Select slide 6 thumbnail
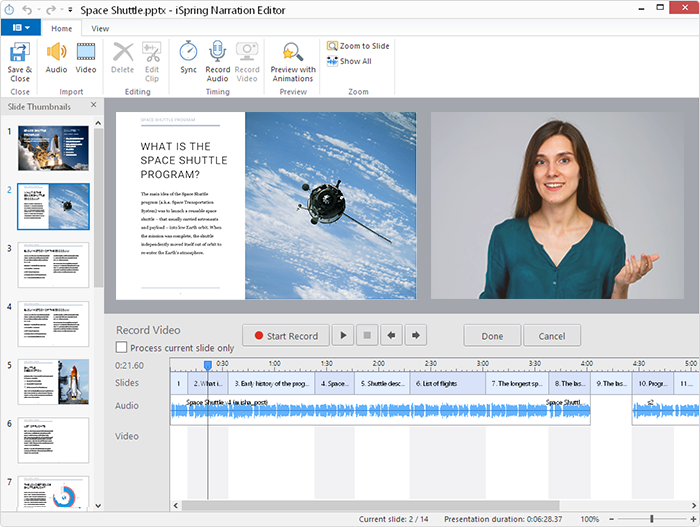The width and height of the screenshot is (700, 527). [x=53, y=440]
